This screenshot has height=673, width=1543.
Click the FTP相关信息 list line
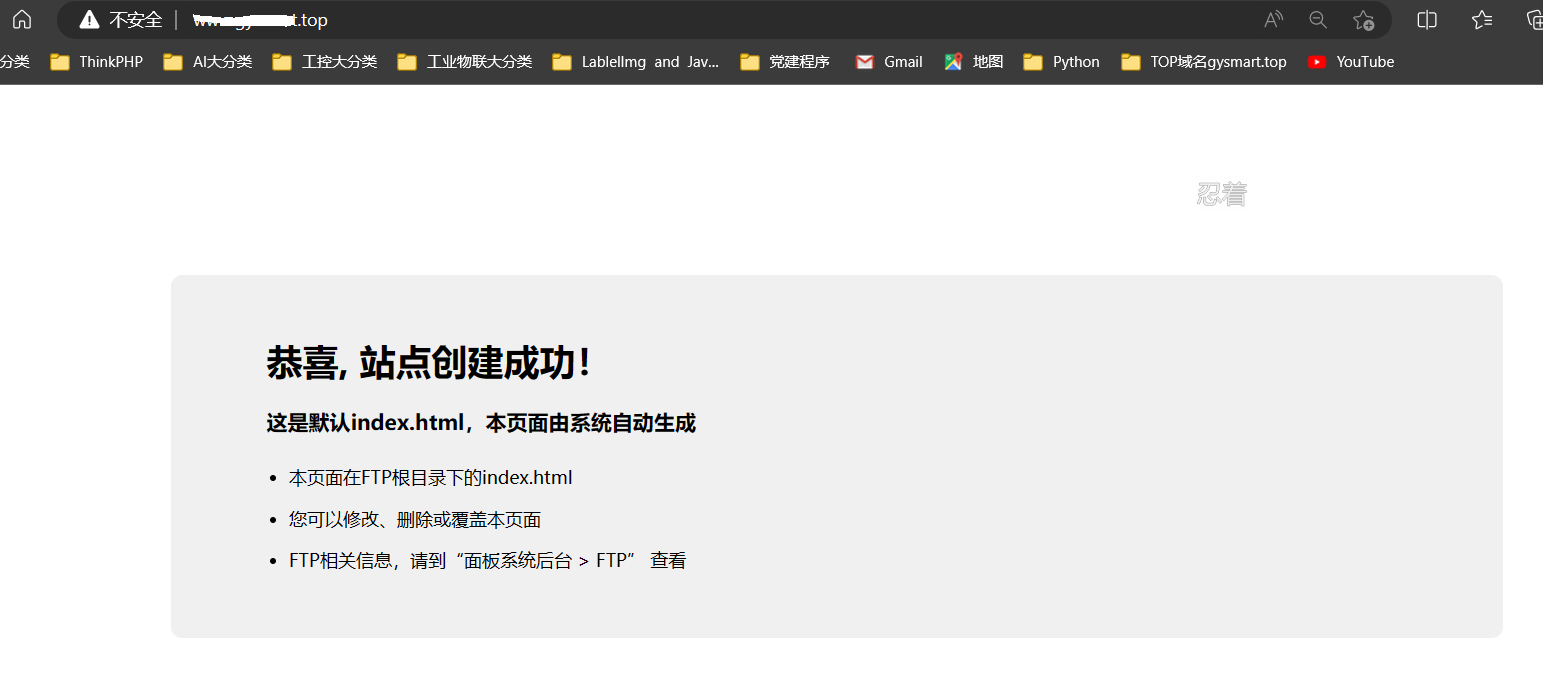click(x=488, y=561)
